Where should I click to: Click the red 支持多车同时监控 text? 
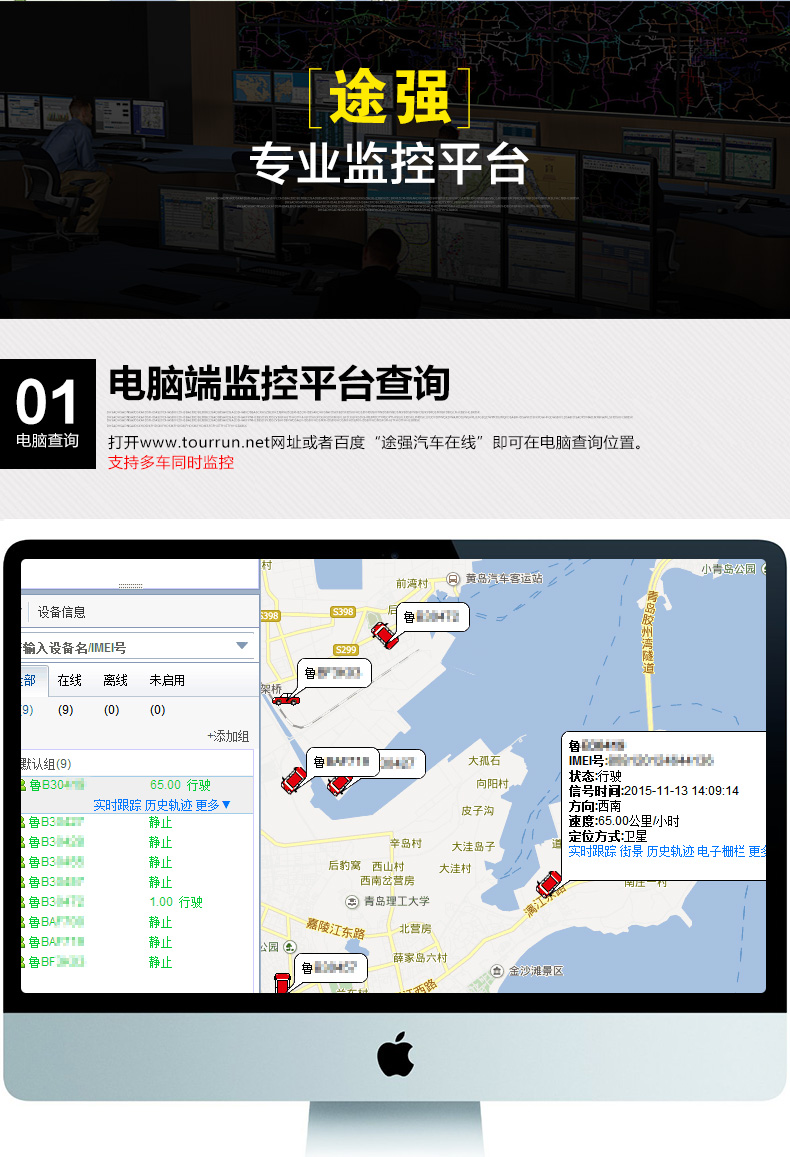(x=171, y=463)
